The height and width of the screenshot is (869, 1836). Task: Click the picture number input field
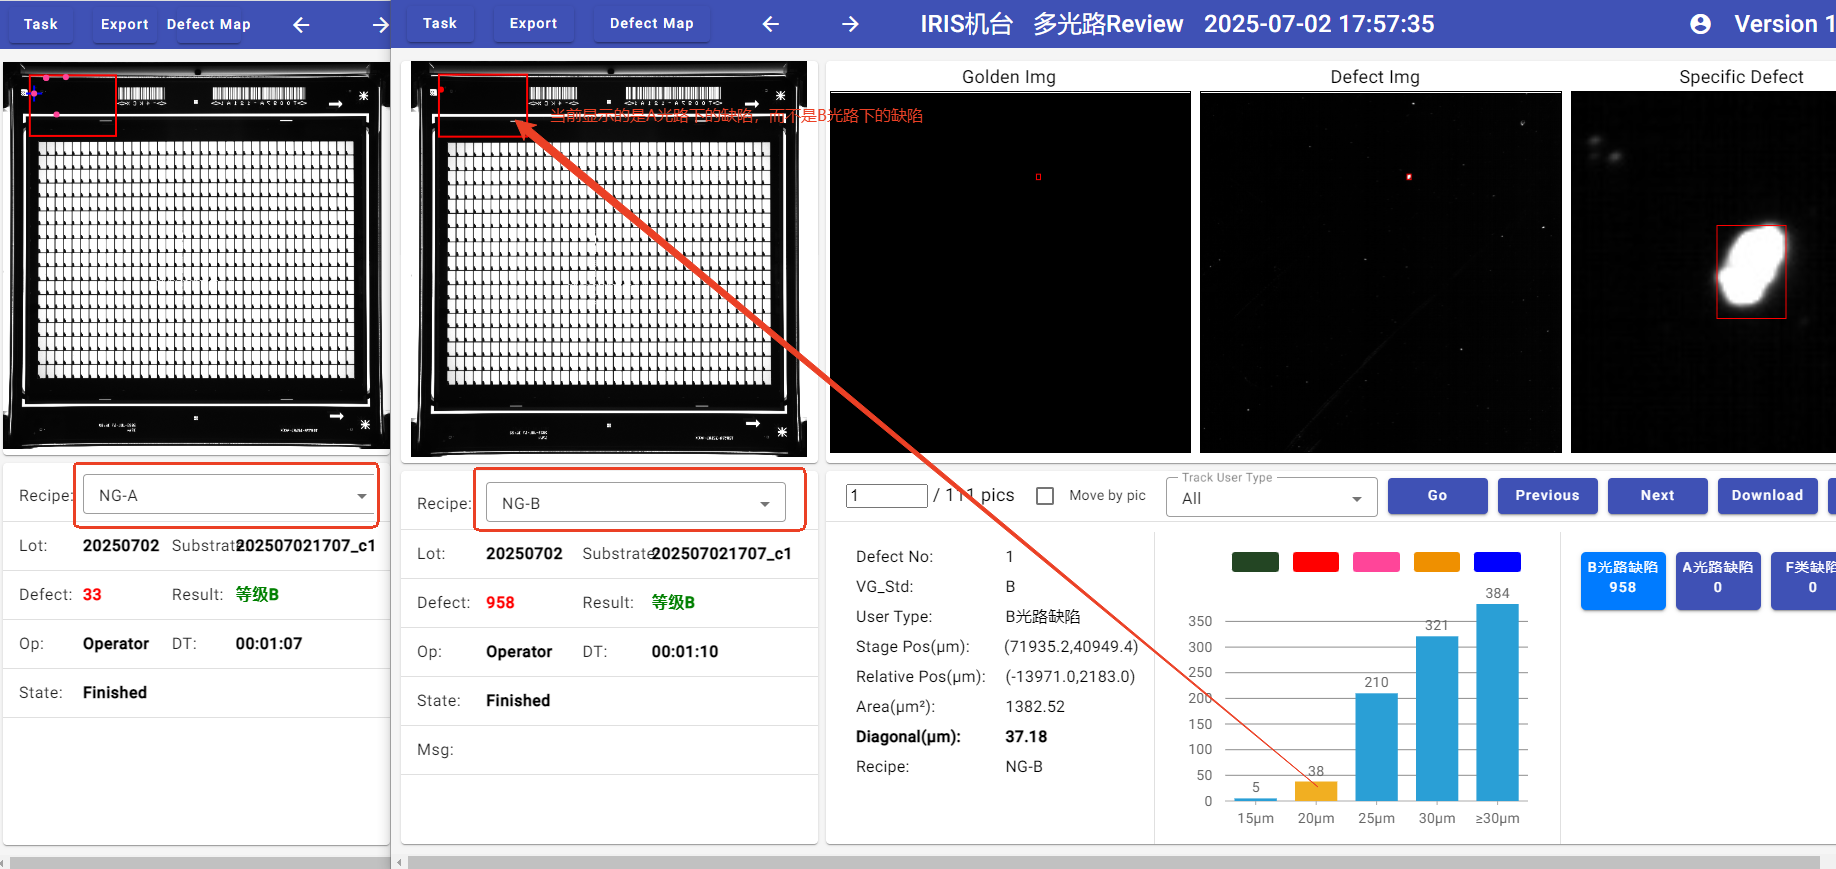(x=887, y=495)
